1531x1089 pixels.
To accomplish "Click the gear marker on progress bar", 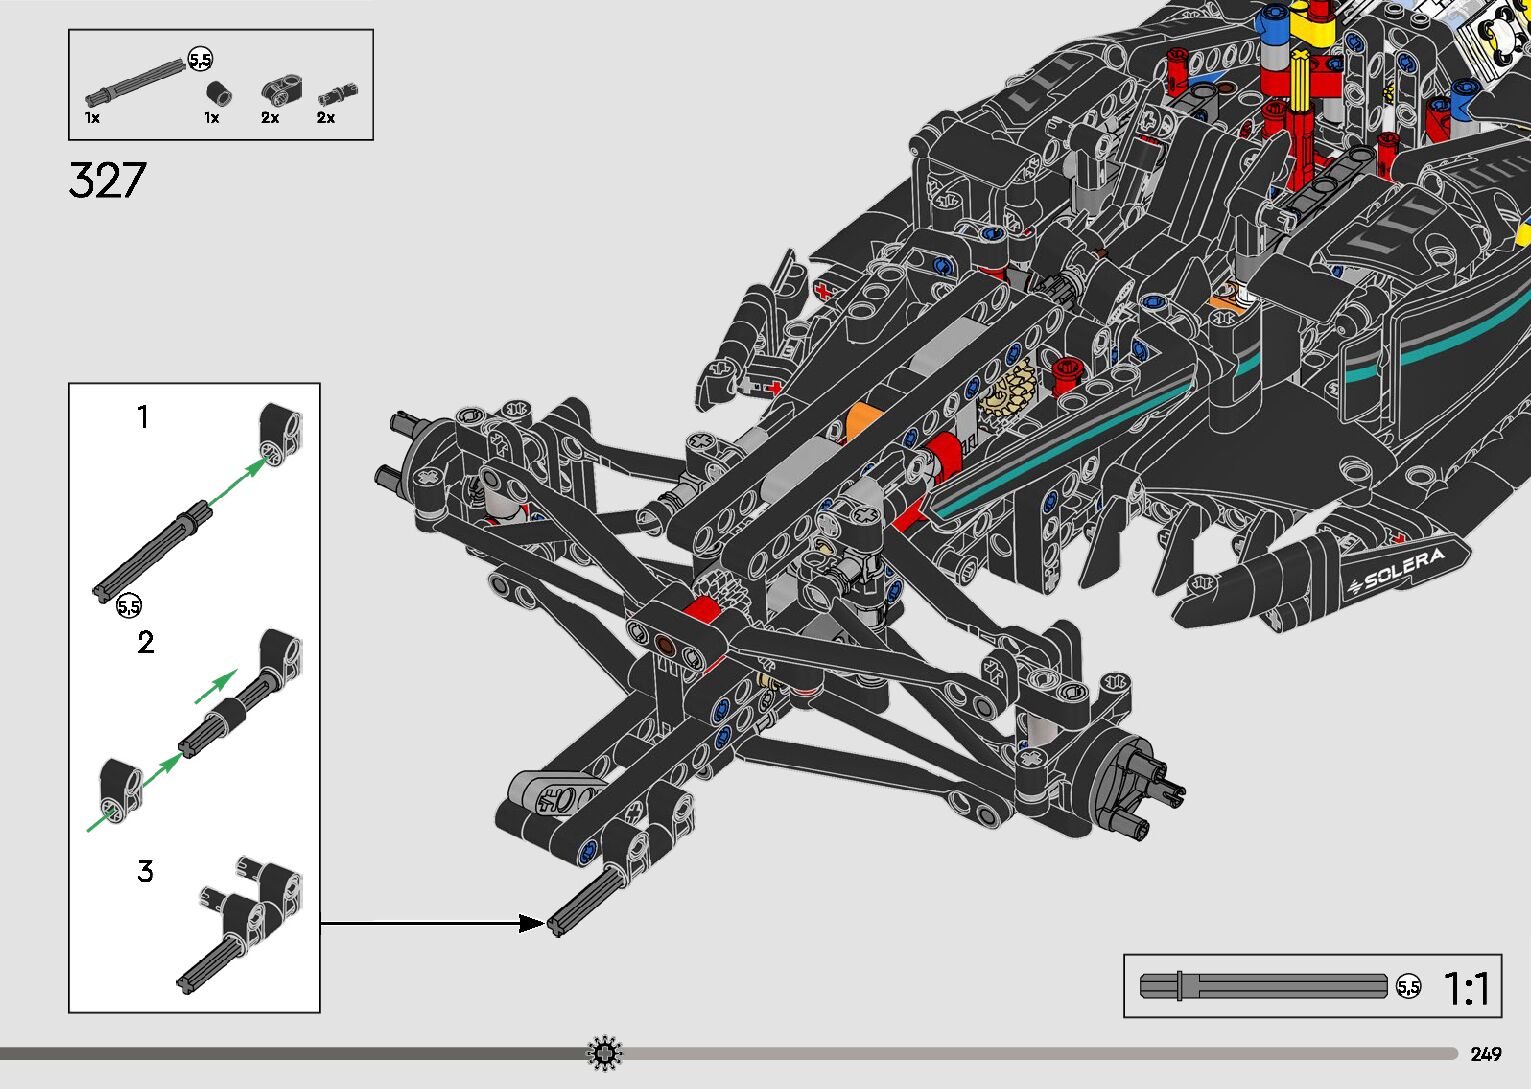I will [x=604, y=1053].
